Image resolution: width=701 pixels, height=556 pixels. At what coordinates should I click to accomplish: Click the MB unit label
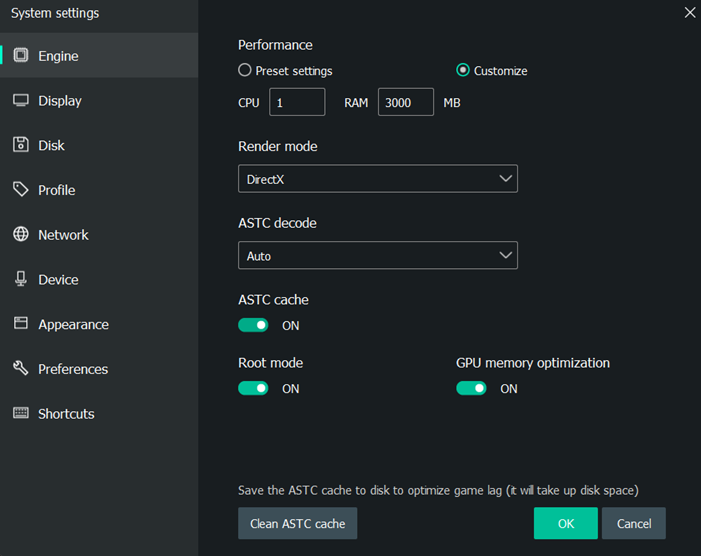pyautogui.click(x=452, y=103)
